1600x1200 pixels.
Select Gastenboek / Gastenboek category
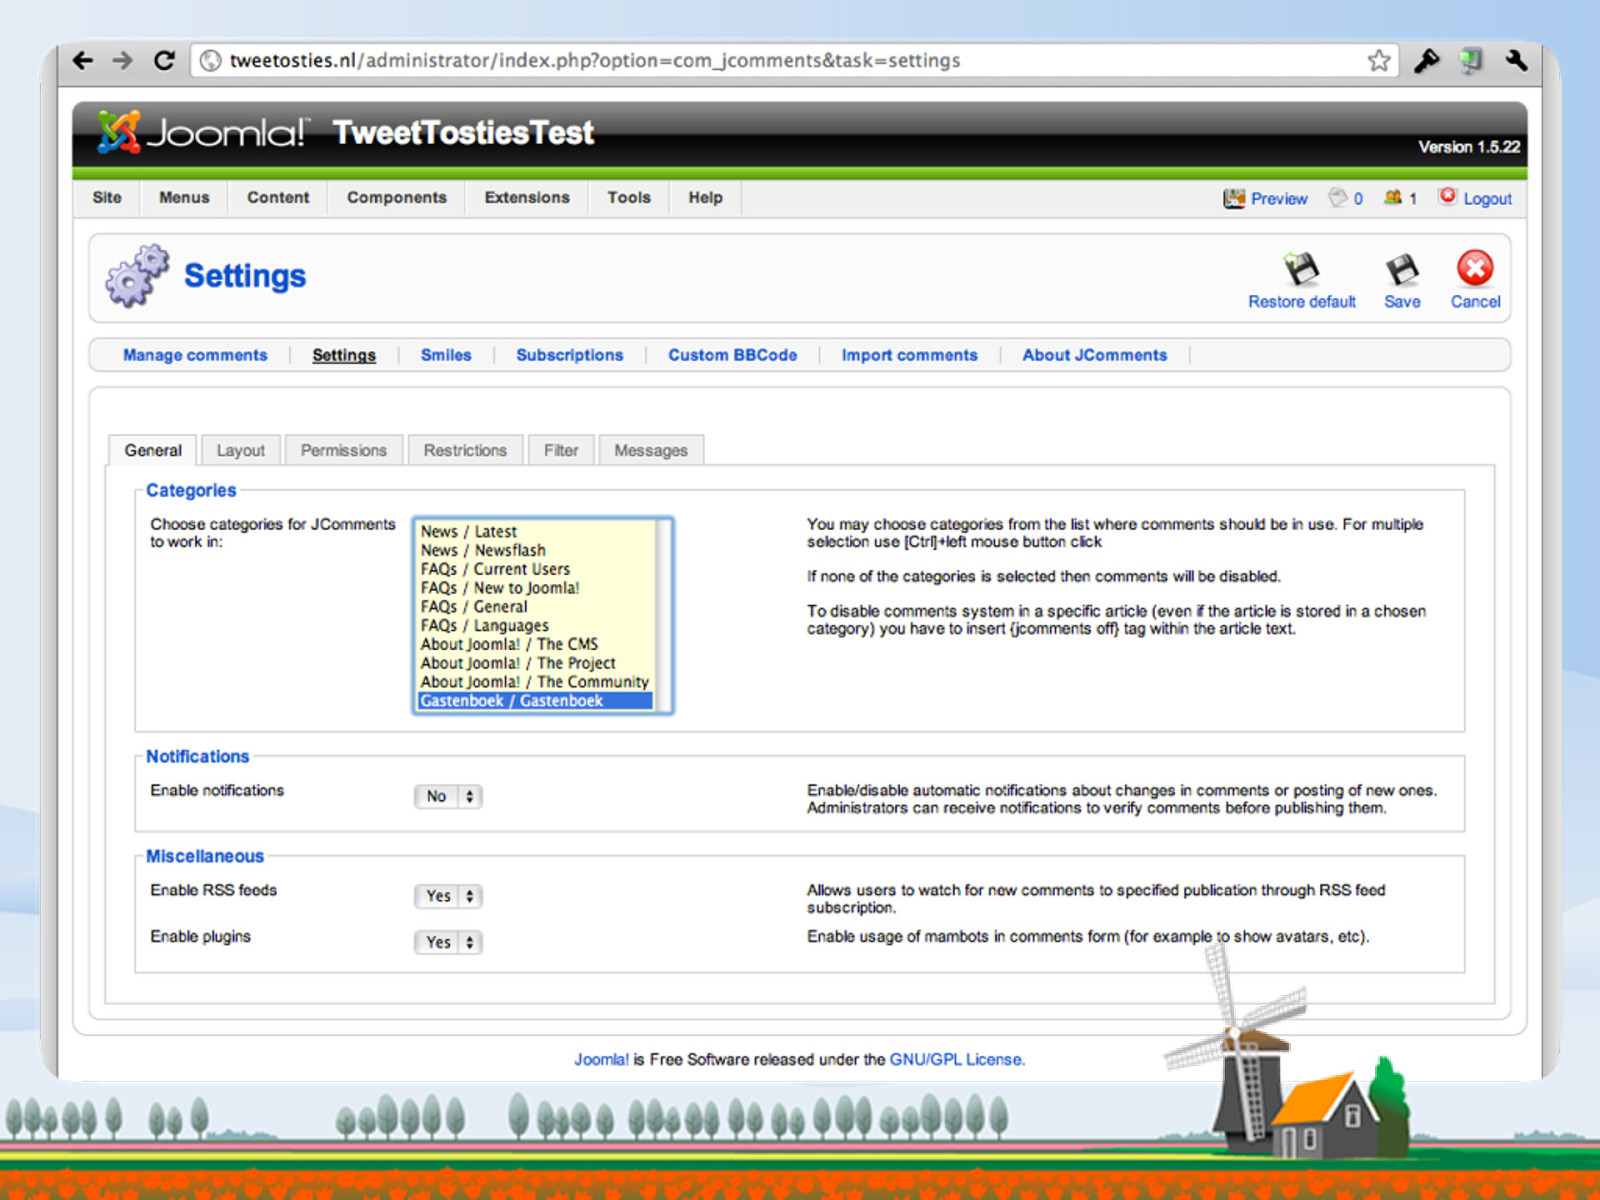pos(536,701)
